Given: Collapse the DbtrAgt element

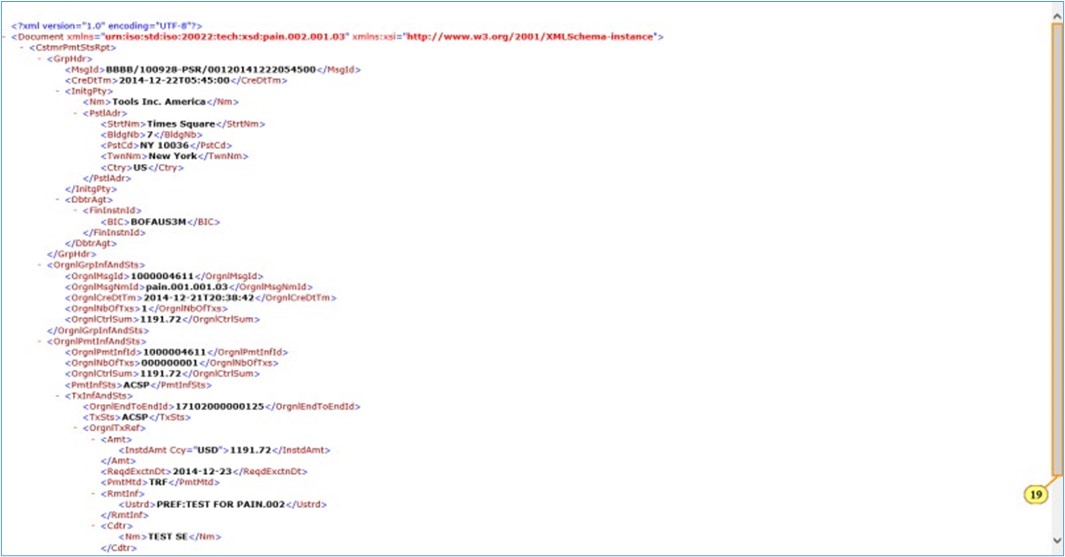Looking at the screenshot, I should pos(58,199).
